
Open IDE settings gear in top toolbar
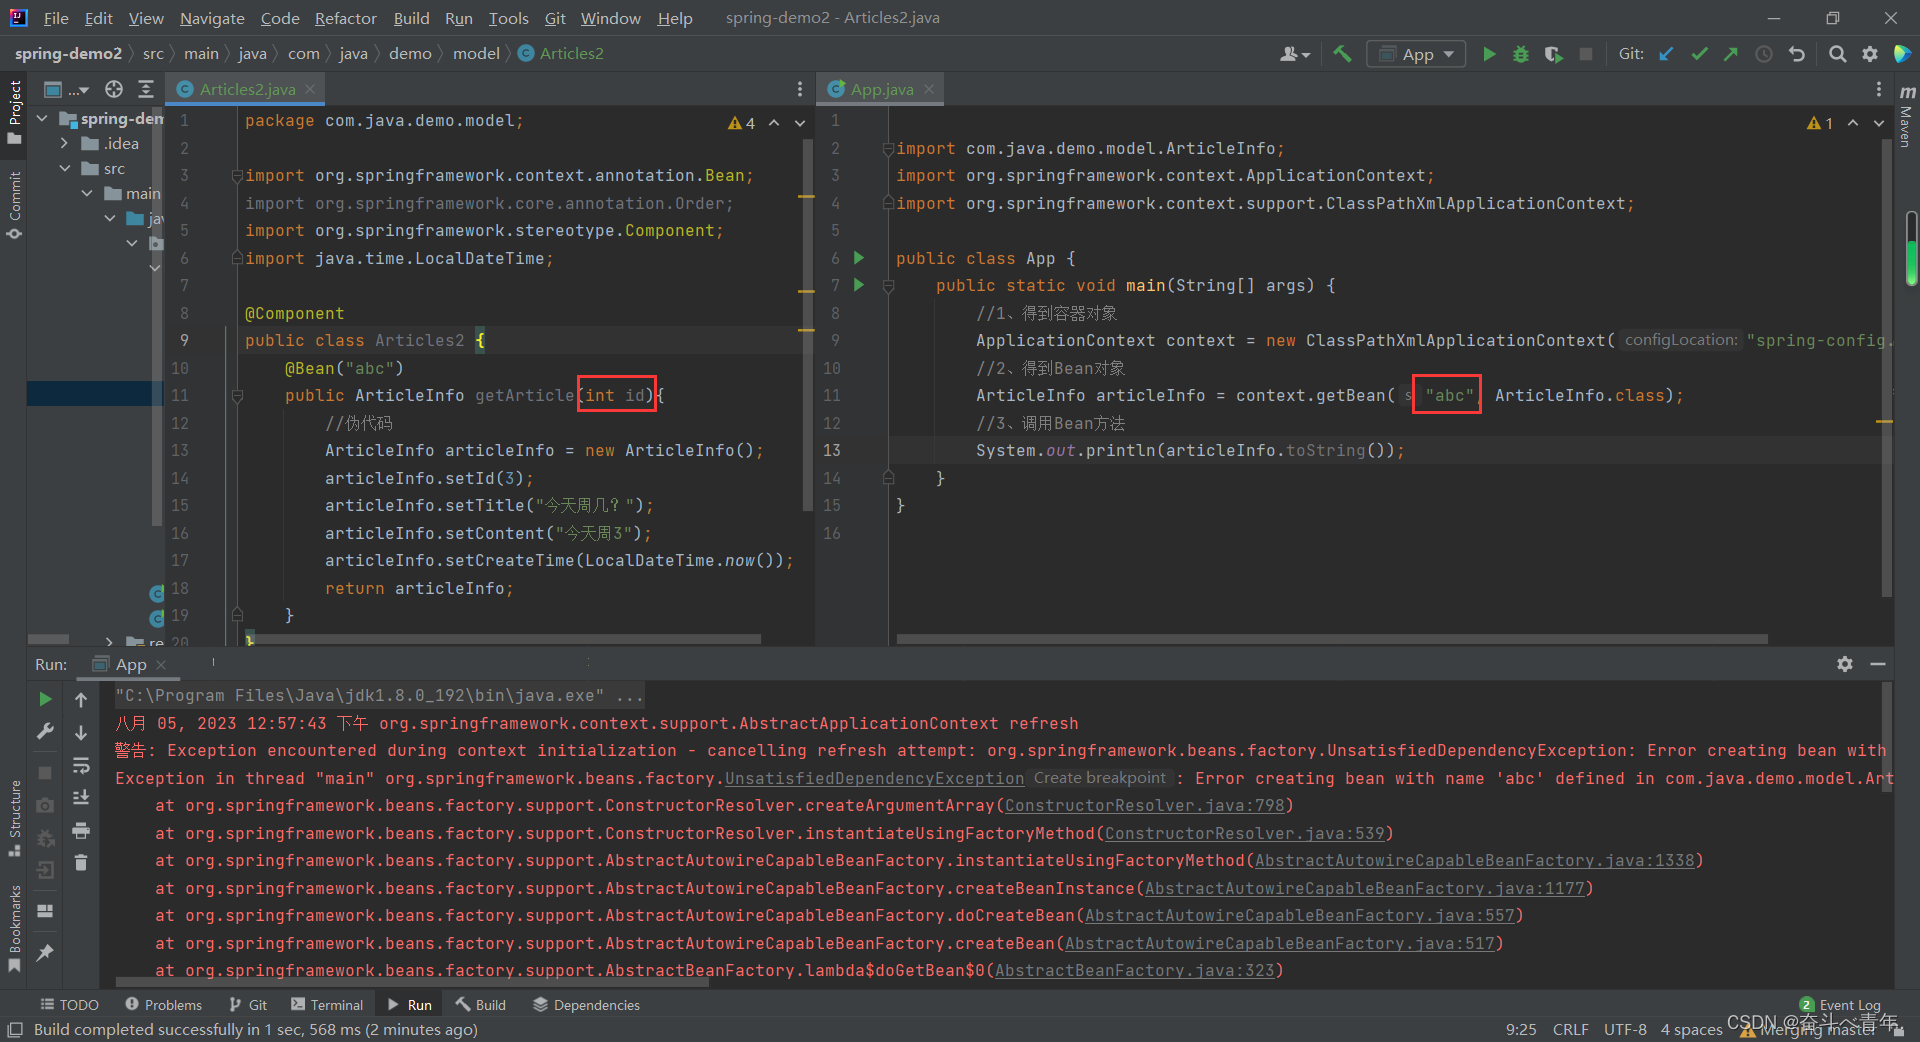[x=1870, y=54]
